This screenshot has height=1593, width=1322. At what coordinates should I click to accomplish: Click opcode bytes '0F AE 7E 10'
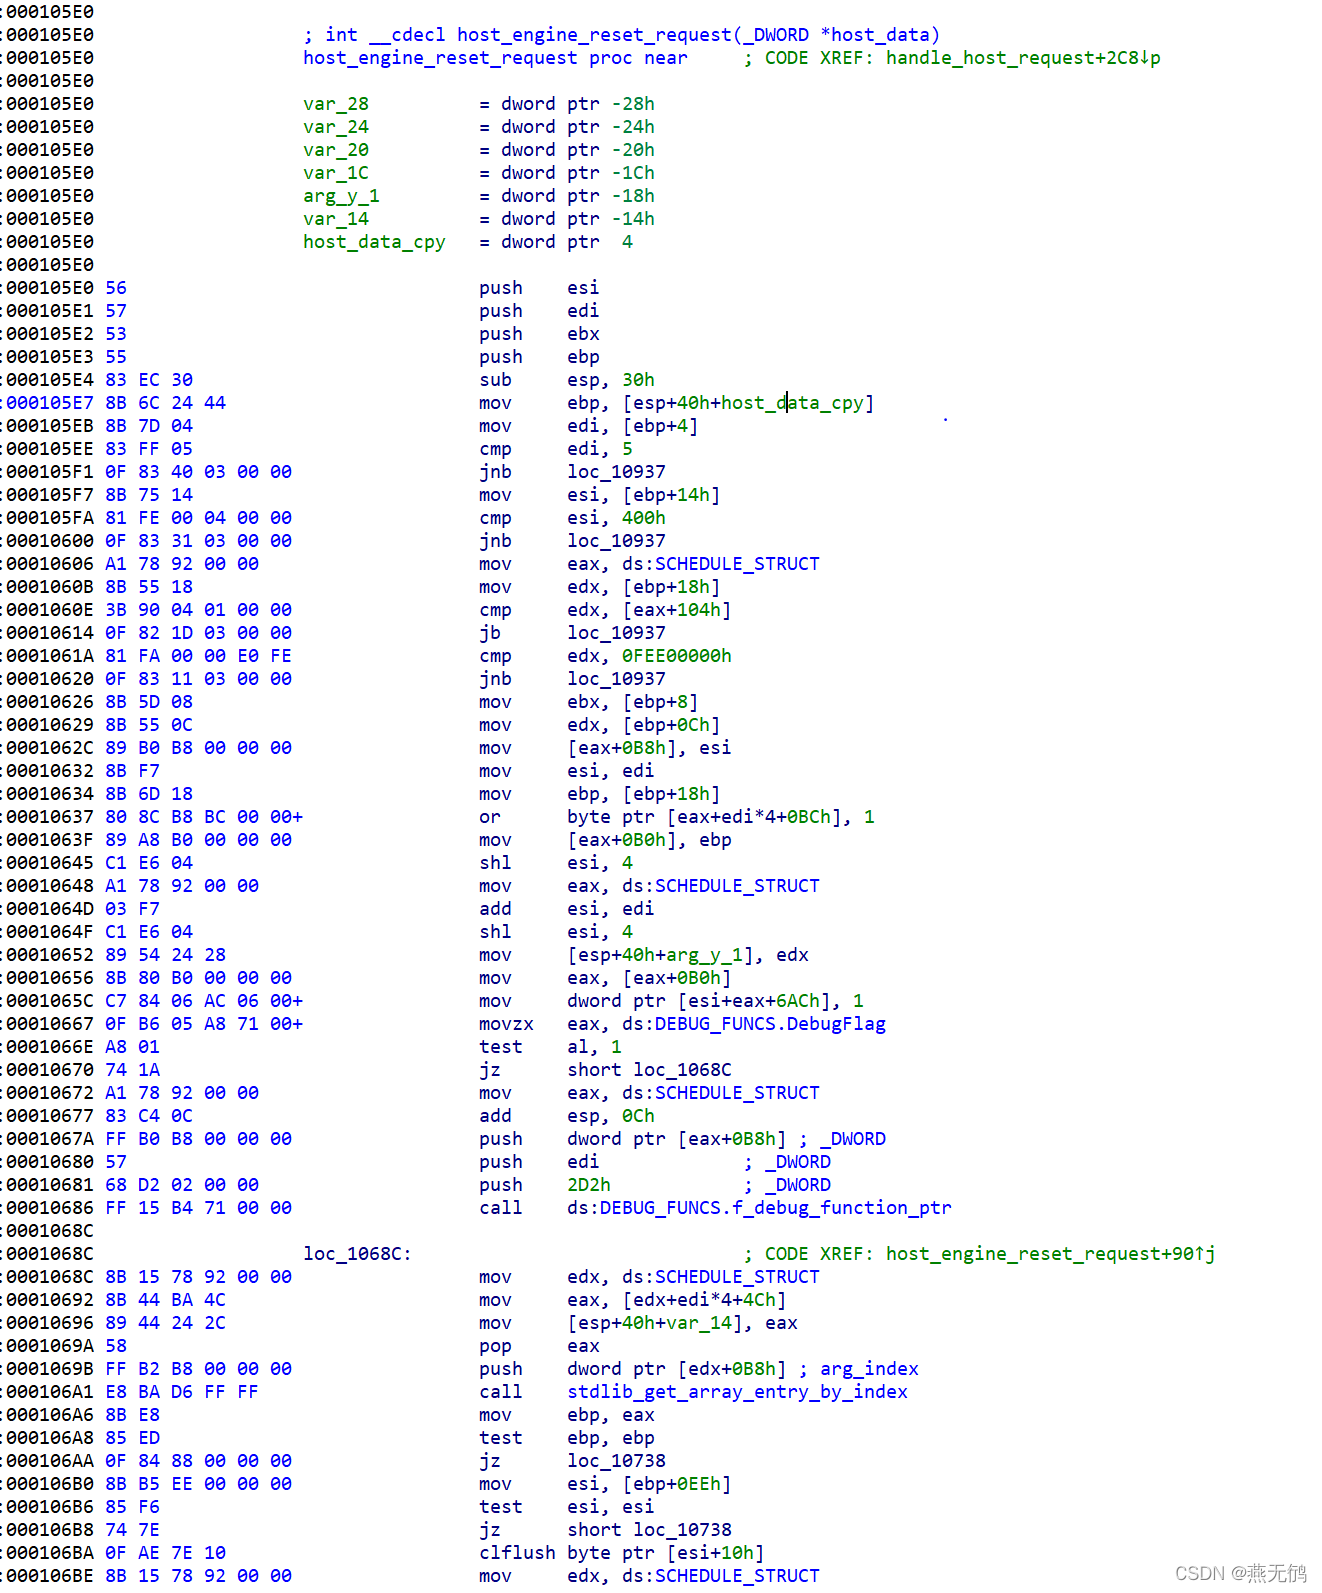(x=165, y=1553)
